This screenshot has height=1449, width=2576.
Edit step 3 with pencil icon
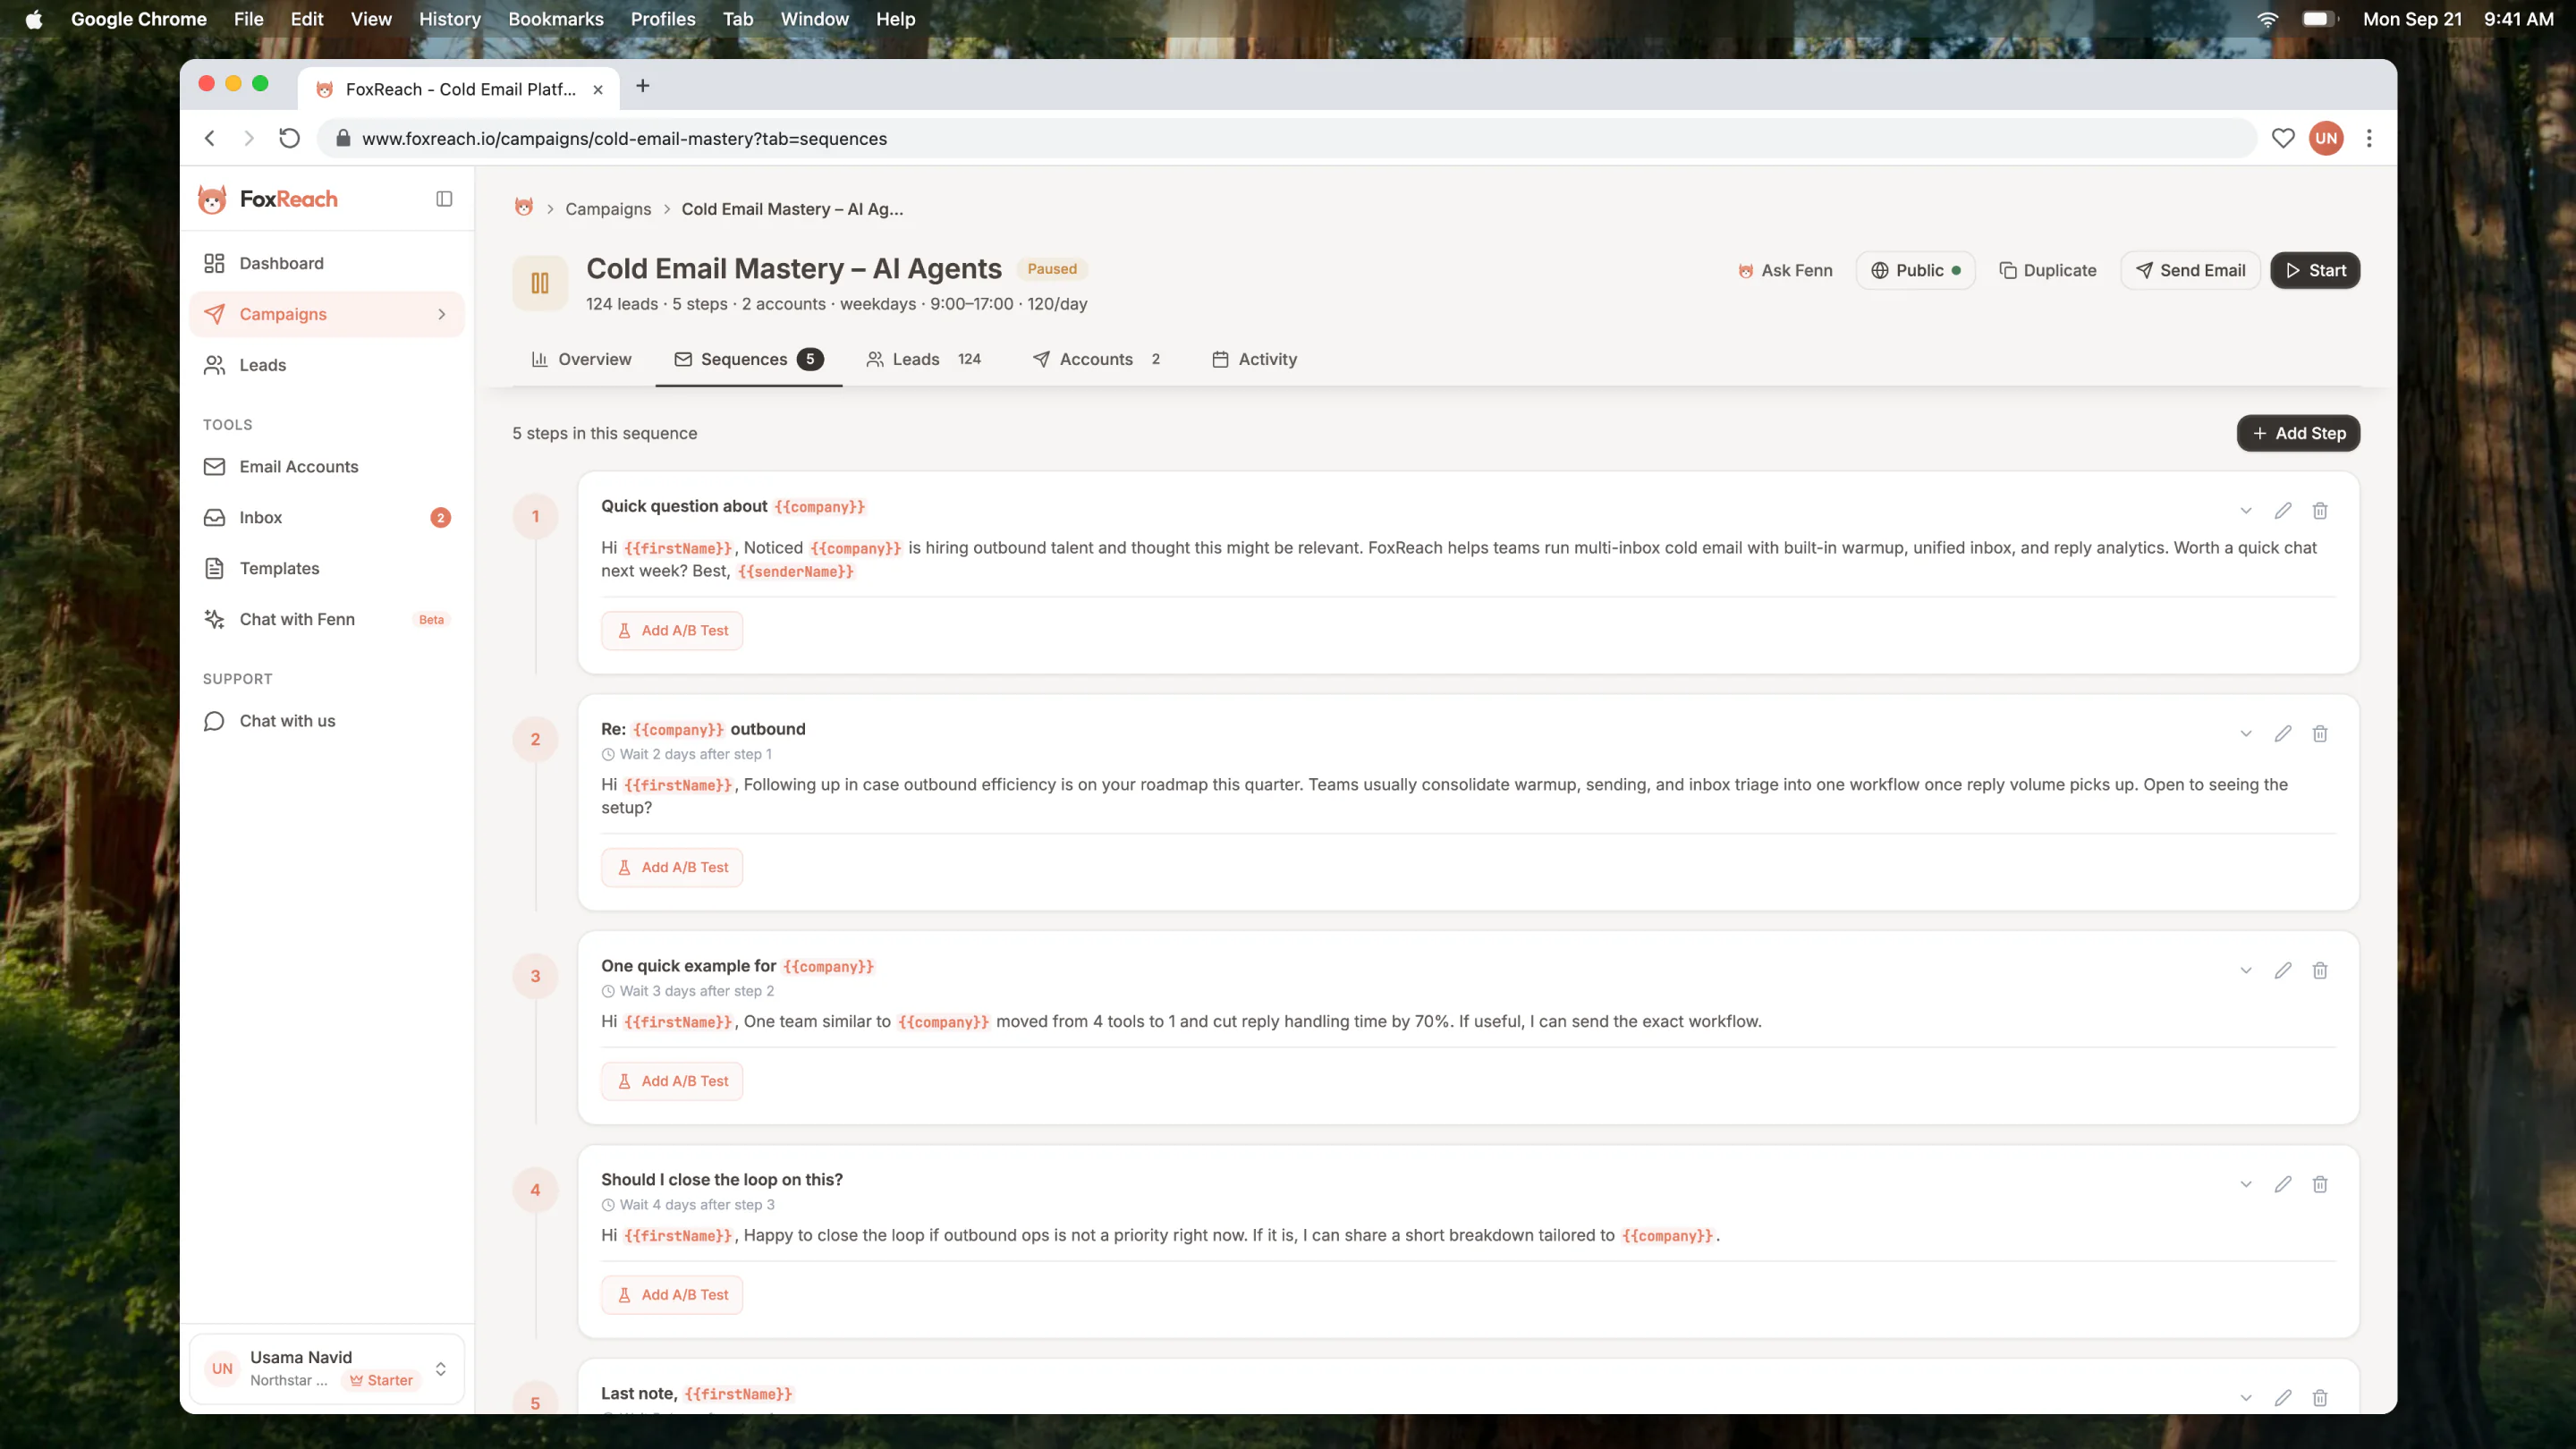click(2283, 971)
